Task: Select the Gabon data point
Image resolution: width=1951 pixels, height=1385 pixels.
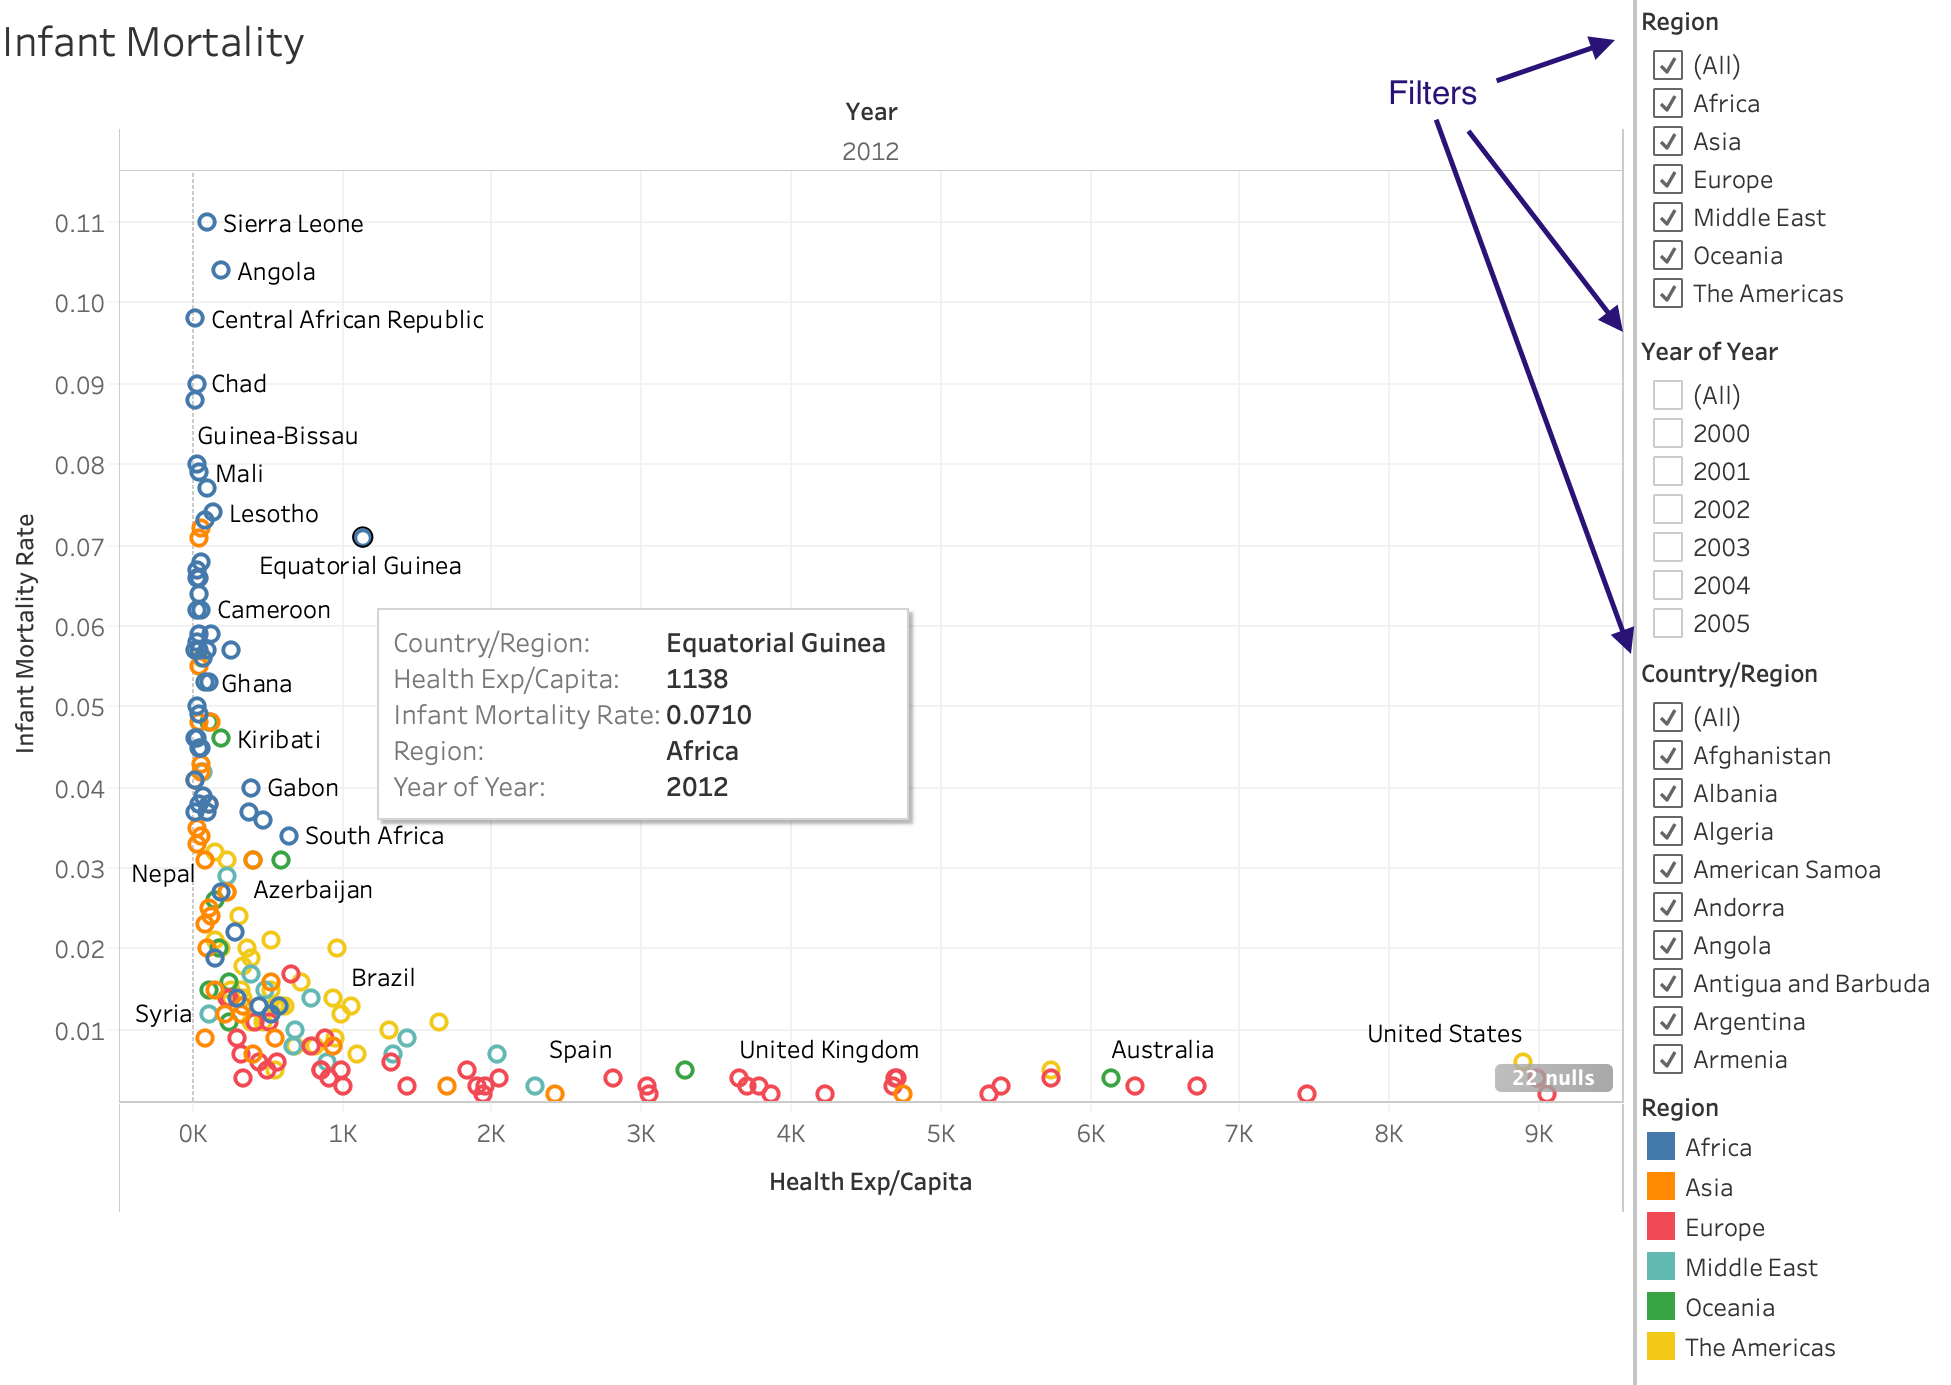Action: [x=251, y=788]
